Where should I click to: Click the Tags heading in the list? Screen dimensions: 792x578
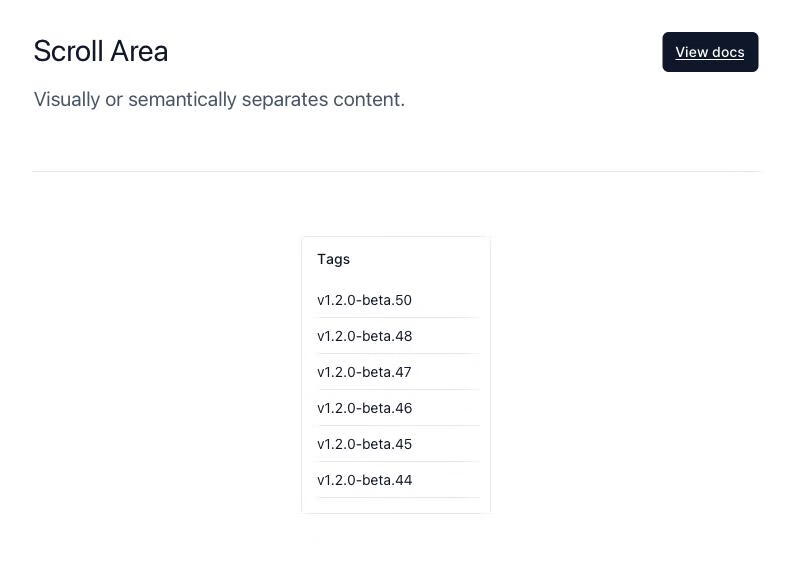pyautogui.click(x=333, y=259)
